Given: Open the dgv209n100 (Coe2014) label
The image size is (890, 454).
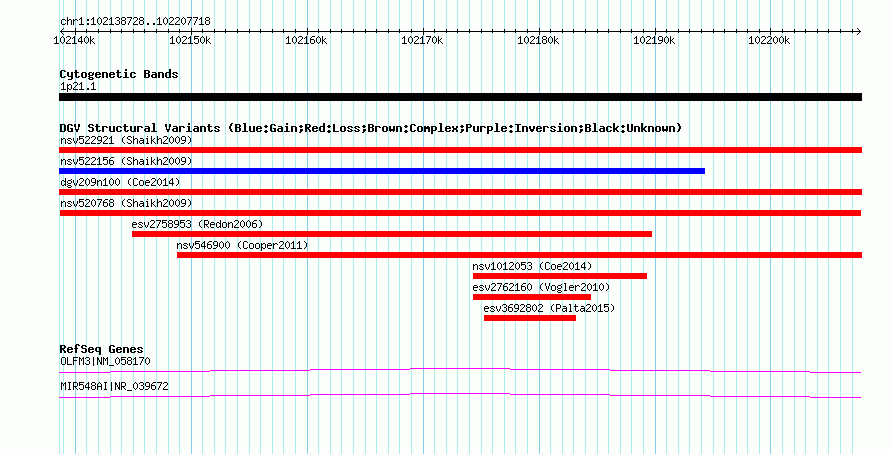Looking at the screenshot, I should [120, 182].
